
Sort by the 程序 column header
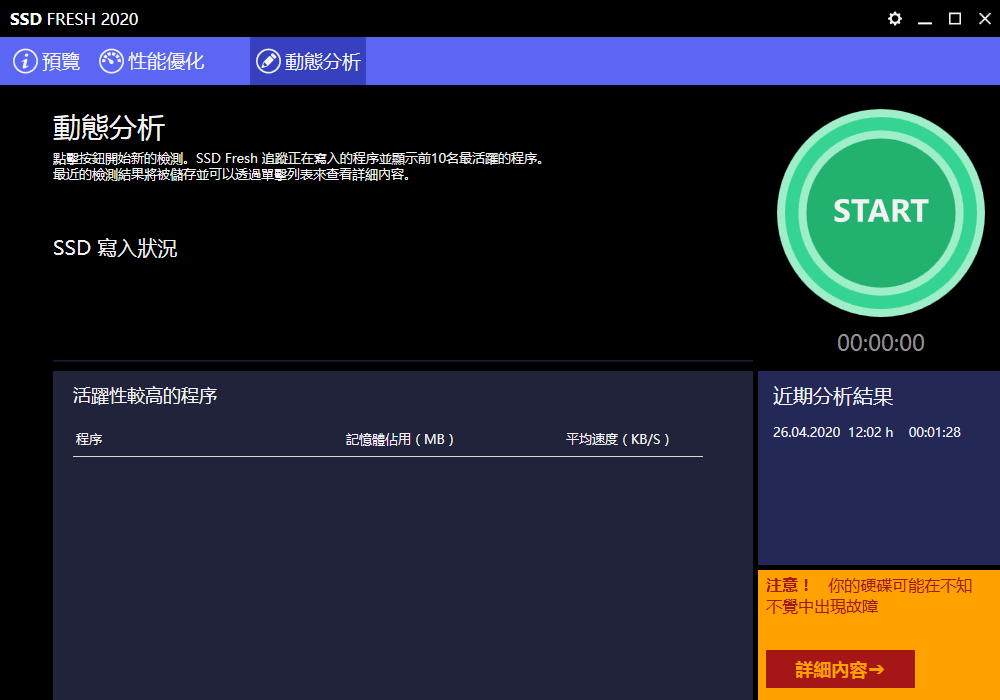tap(89, 439)
